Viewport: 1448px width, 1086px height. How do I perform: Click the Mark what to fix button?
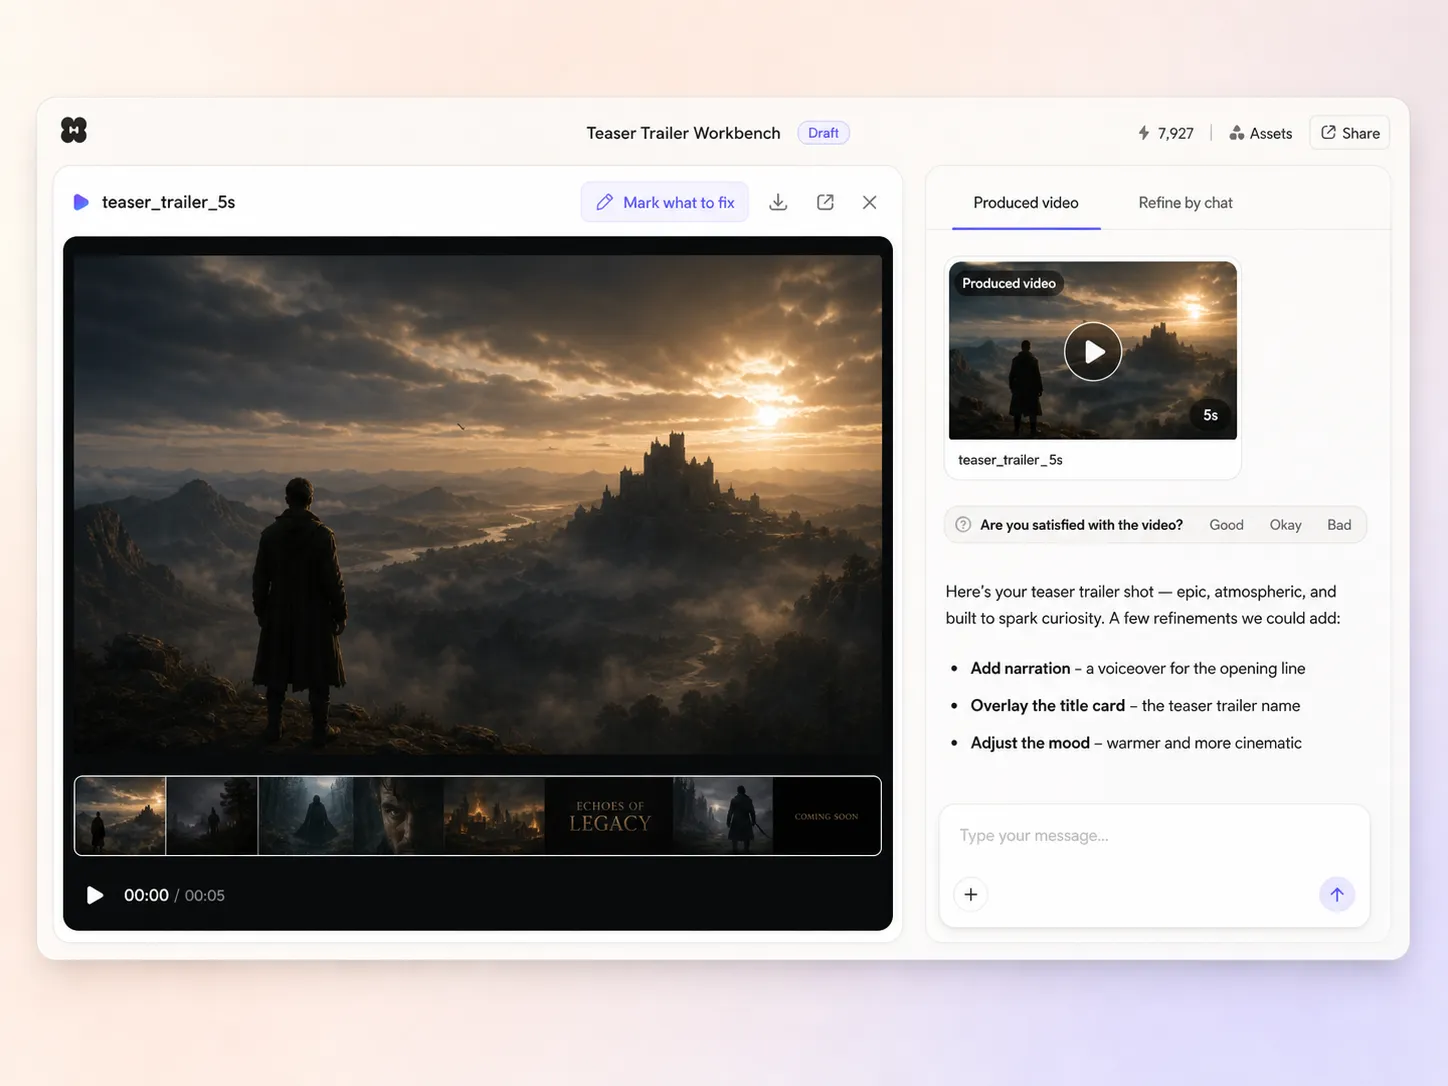pyautogui.click(x=665, y=202)
